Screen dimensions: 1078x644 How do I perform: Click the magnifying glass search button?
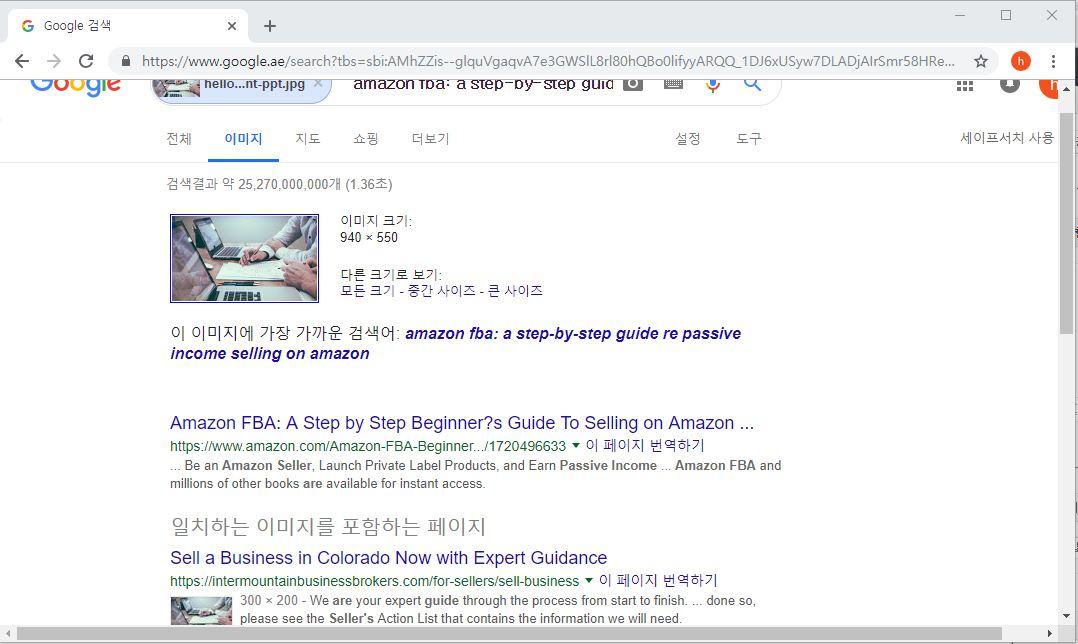coord(753,85)
